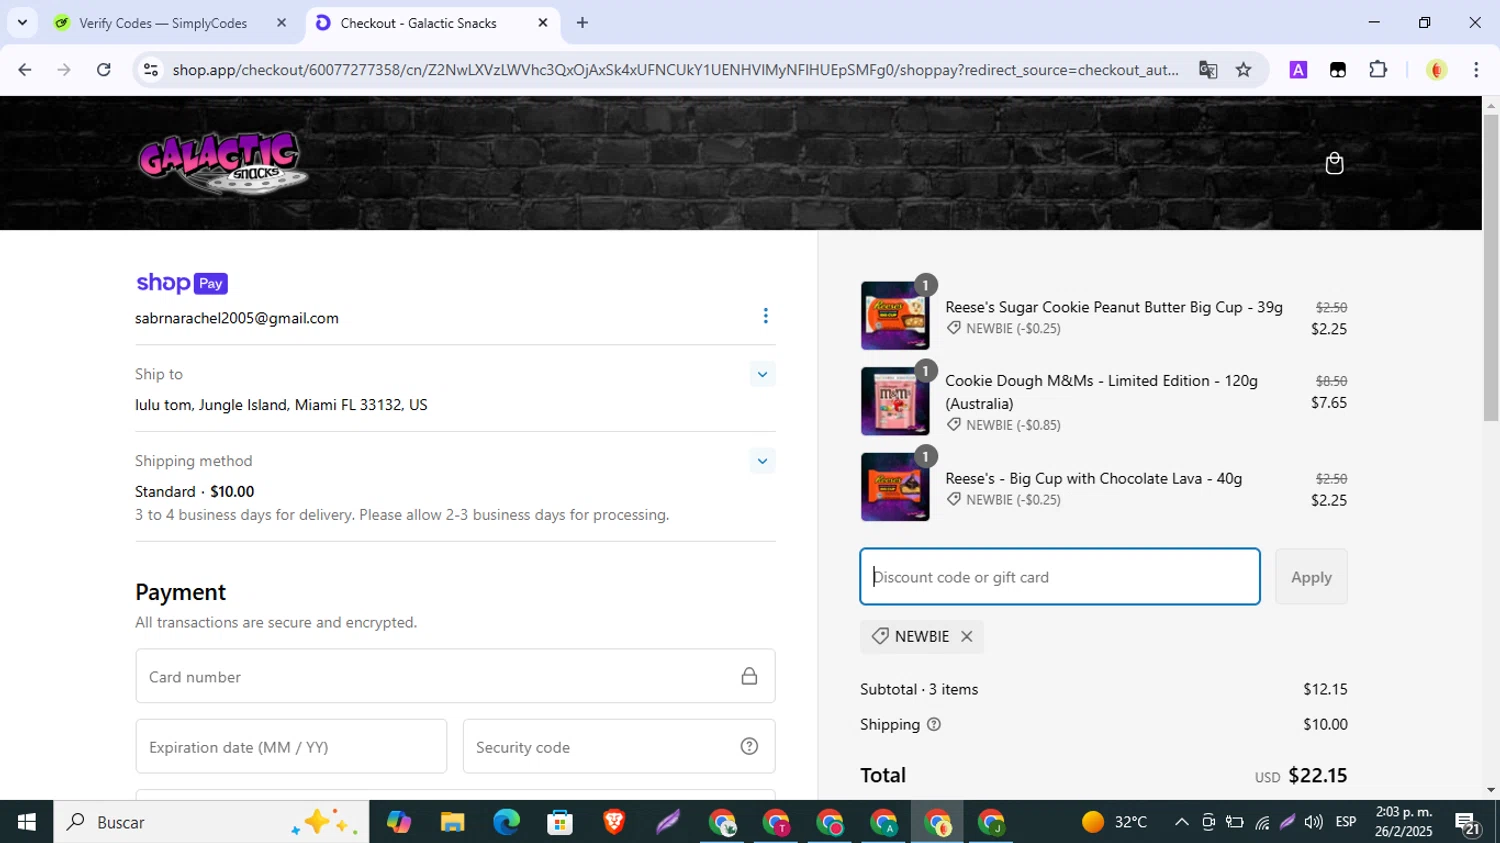Click the ESP language indicator
The width and height of the screenshot is (1500, 843).
point(1346,822)
